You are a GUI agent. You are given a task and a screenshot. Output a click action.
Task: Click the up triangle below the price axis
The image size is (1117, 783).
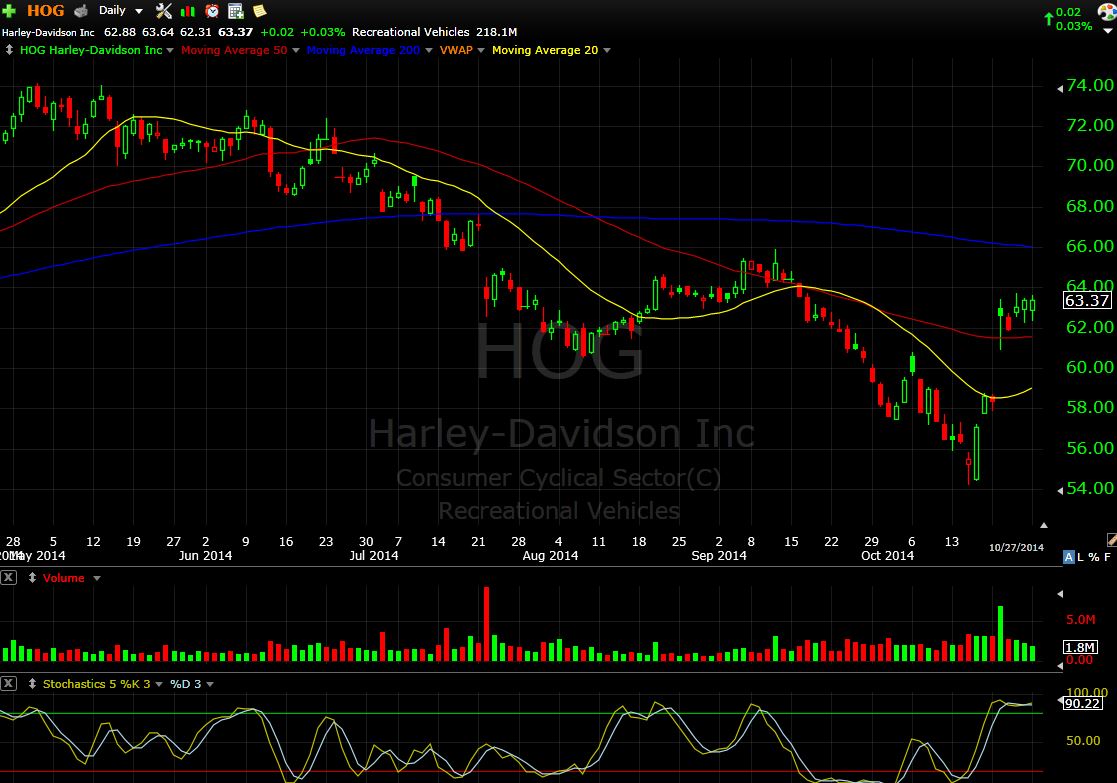1044,525
